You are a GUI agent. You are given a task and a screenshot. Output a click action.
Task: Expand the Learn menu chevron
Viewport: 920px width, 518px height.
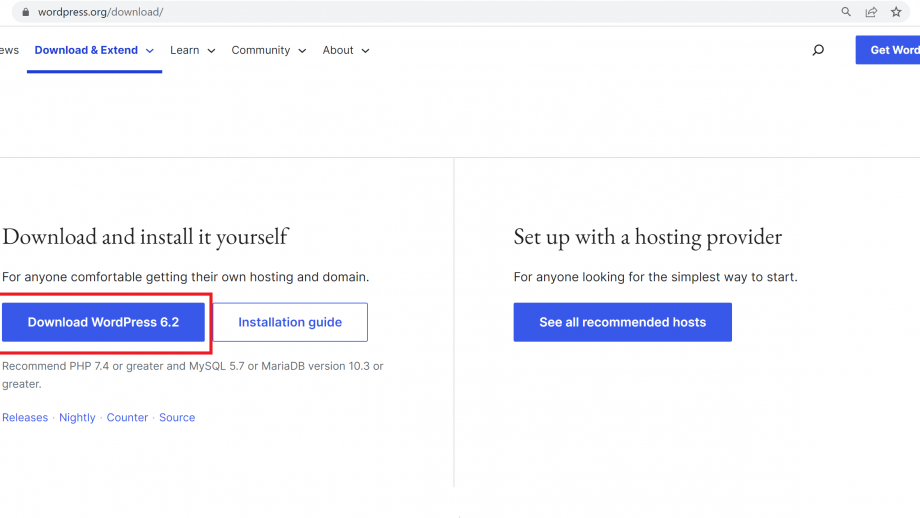[211, 51]
